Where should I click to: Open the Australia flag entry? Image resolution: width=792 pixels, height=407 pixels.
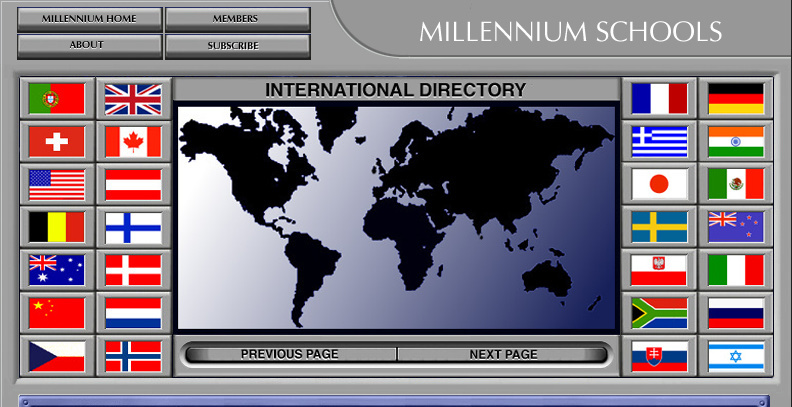[57, 270]
